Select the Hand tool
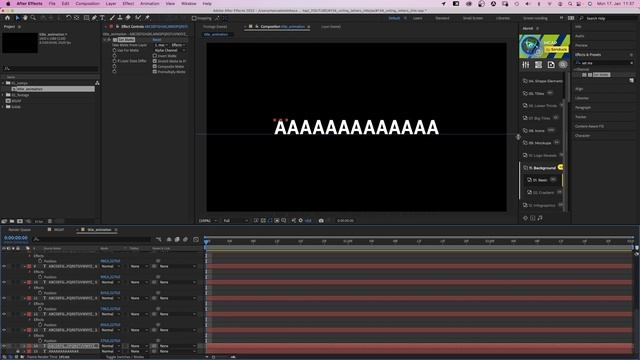Screen dimensions: 640x360 coord(25,18)
